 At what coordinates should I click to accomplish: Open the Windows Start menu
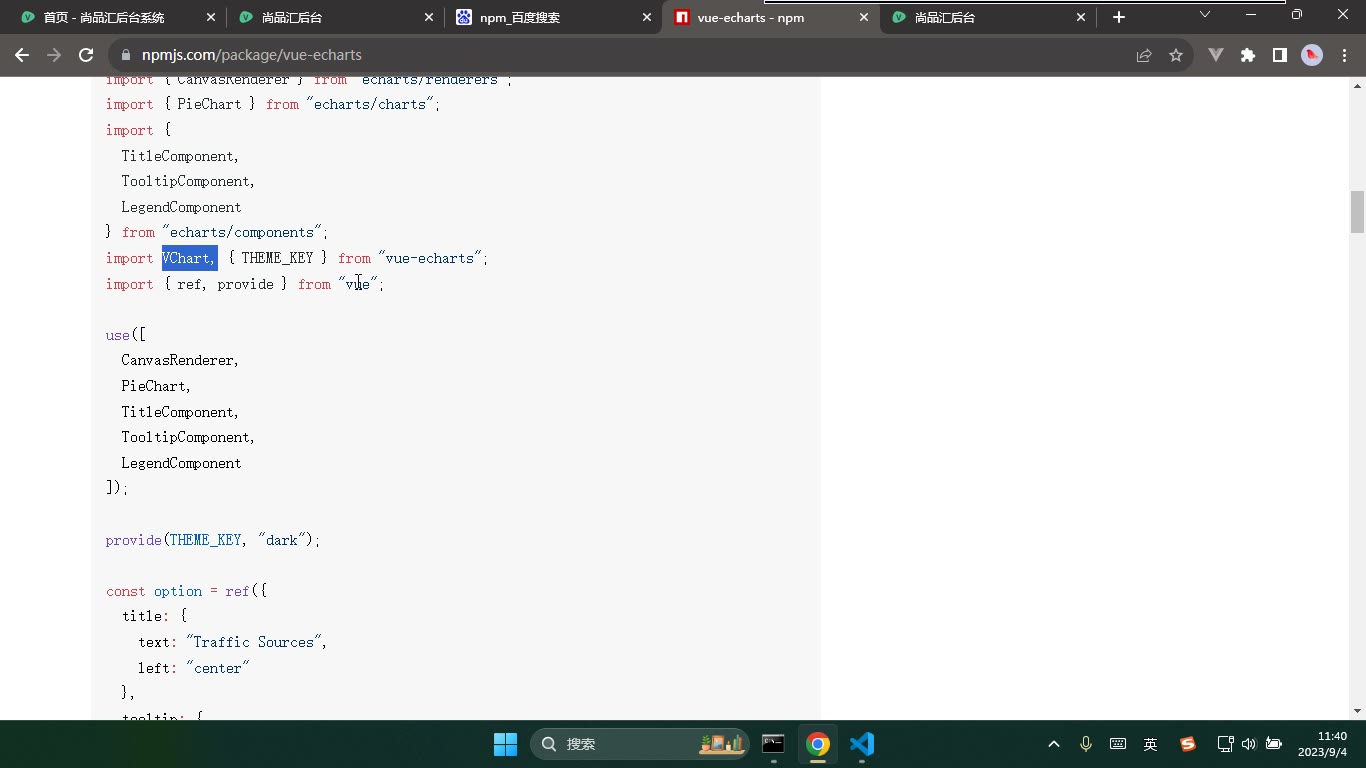click(505, 744)
